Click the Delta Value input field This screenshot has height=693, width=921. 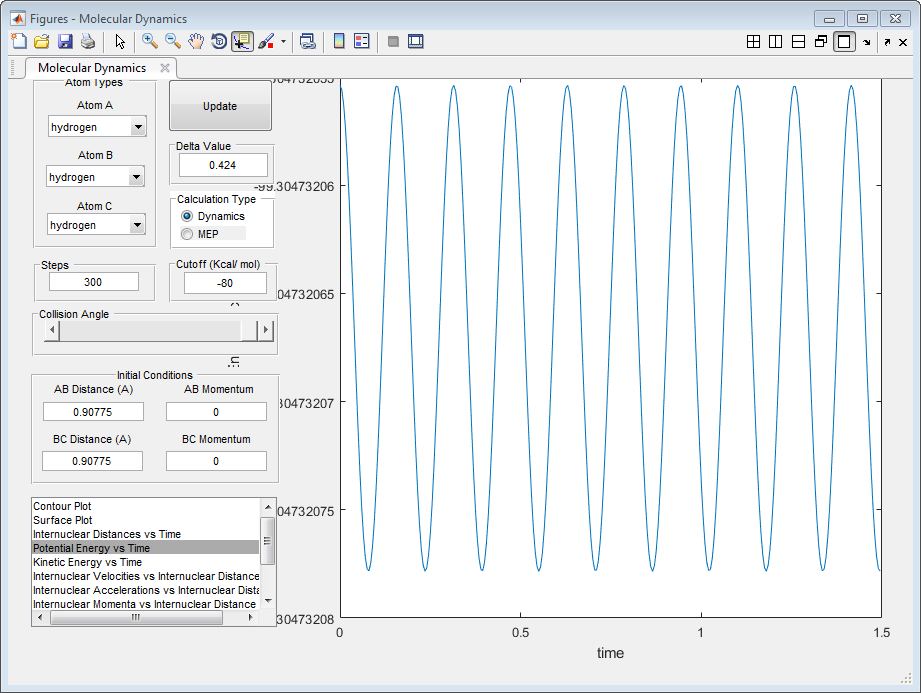[223, 165]
